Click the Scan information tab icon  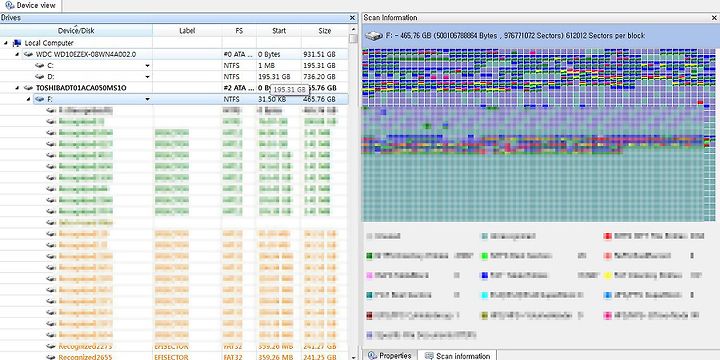coord(429,356)
